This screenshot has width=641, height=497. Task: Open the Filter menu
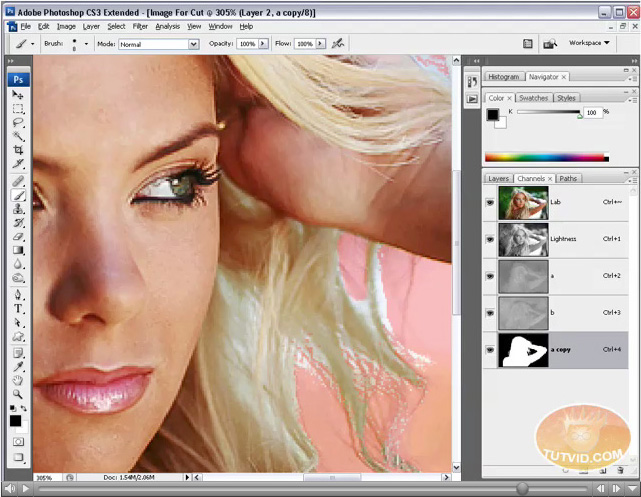tap(140, 26)
